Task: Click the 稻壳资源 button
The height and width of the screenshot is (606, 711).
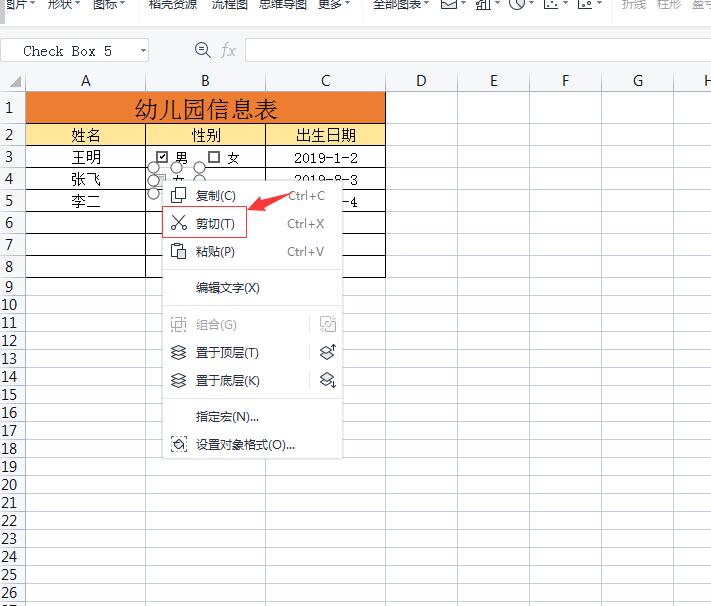Action: click(173, 5)
